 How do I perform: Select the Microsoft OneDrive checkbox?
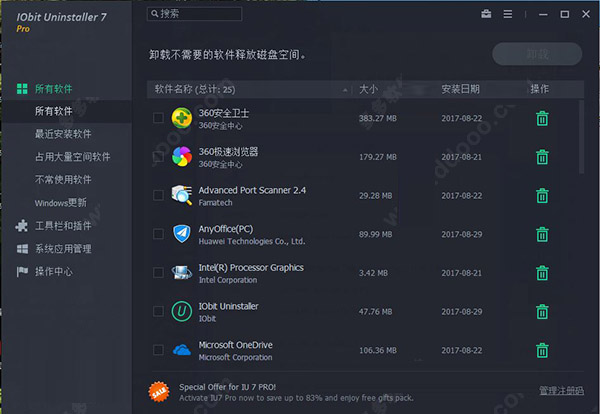click(x=158, y=350)
